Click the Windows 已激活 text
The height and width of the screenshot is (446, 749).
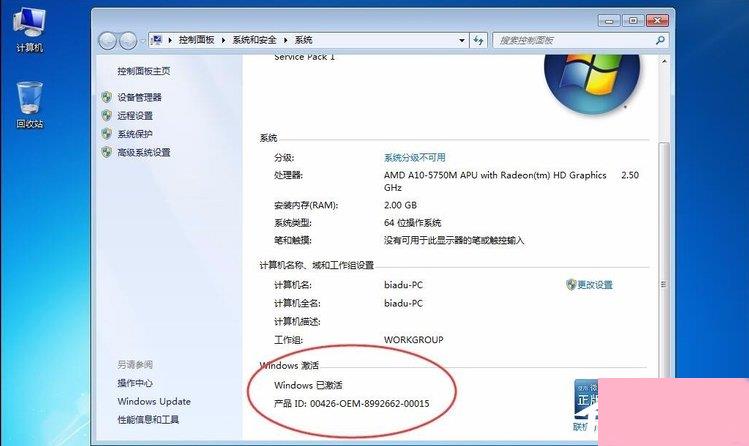tap(308, 385)
